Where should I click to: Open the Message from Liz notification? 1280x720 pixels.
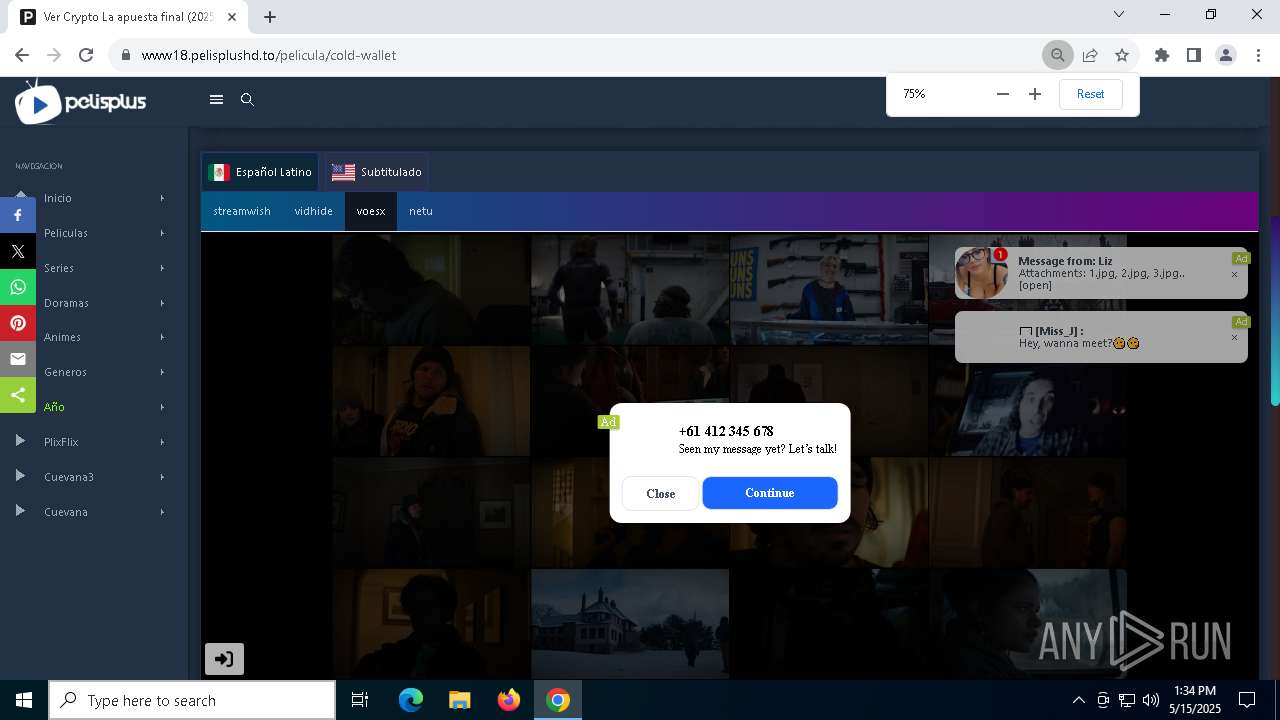click(x=1101, y=273)
